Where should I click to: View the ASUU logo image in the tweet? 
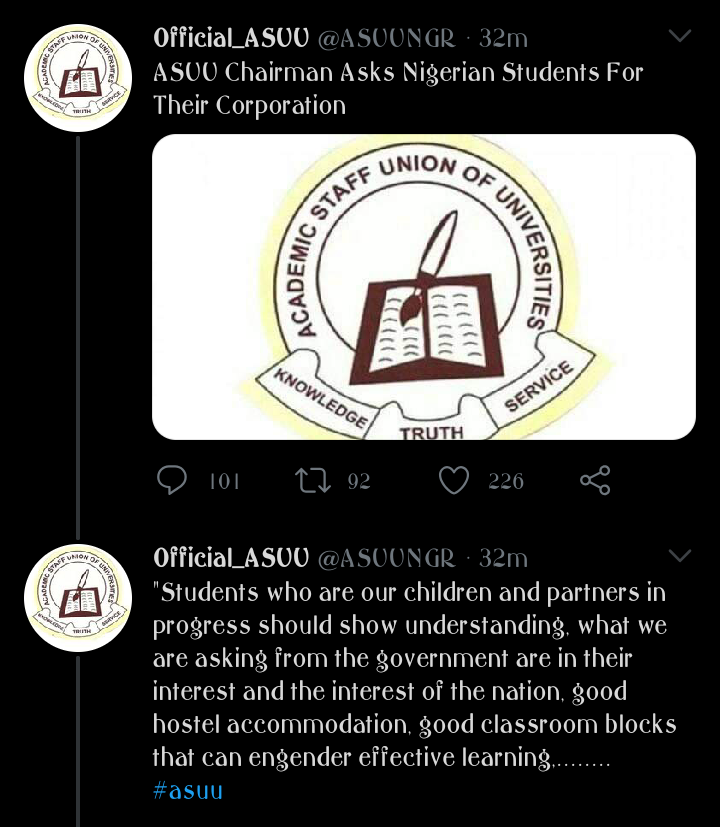(424, 287)
